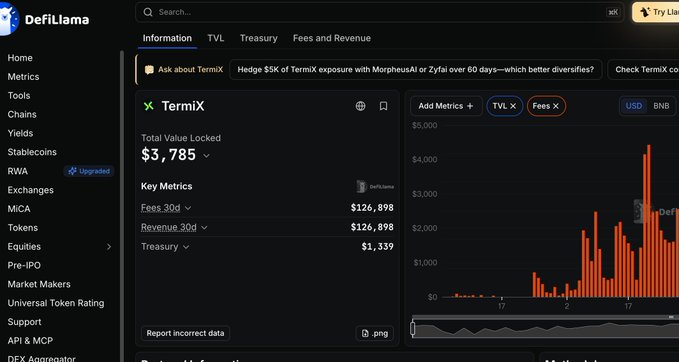Open Stablecoins in the sidebar

tap(32, 152)
